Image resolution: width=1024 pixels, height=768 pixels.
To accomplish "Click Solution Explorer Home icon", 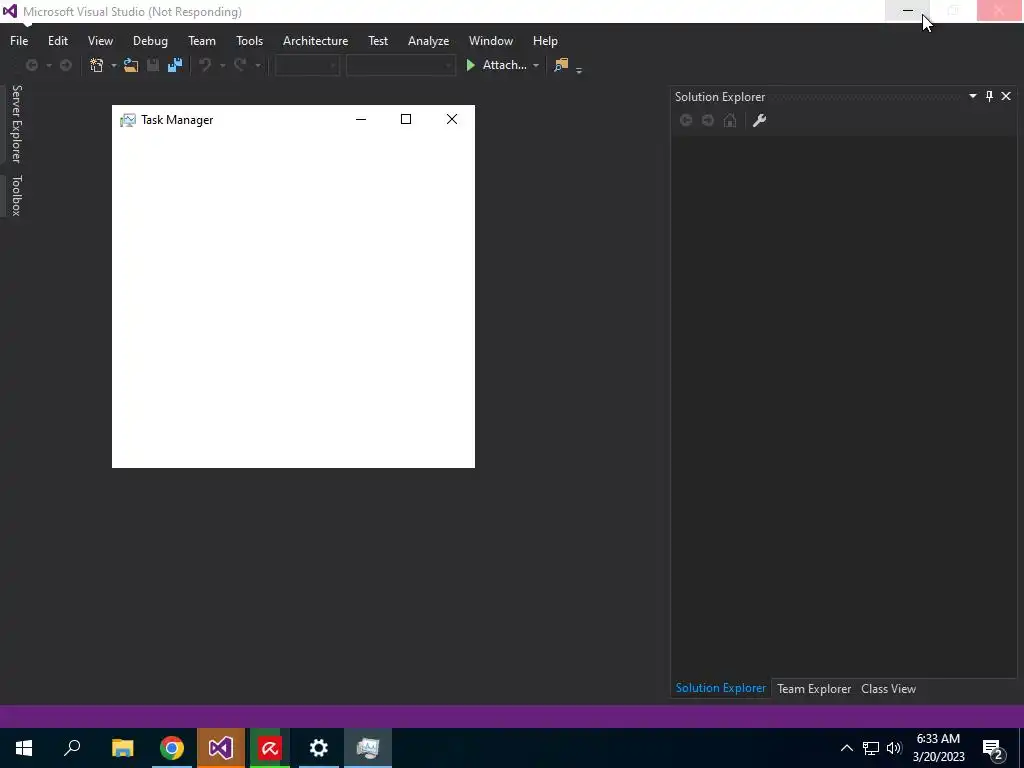I will coord(730,120).
